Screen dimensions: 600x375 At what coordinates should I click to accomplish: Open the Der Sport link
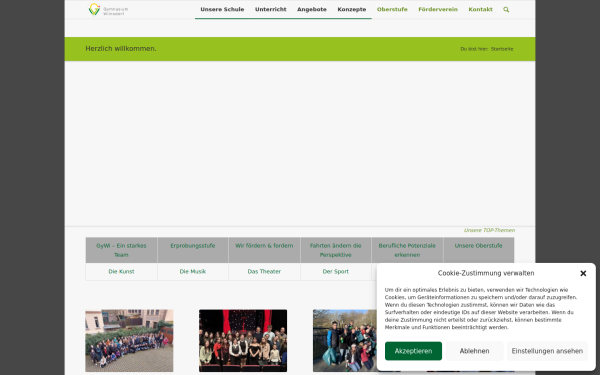(336, 272)
